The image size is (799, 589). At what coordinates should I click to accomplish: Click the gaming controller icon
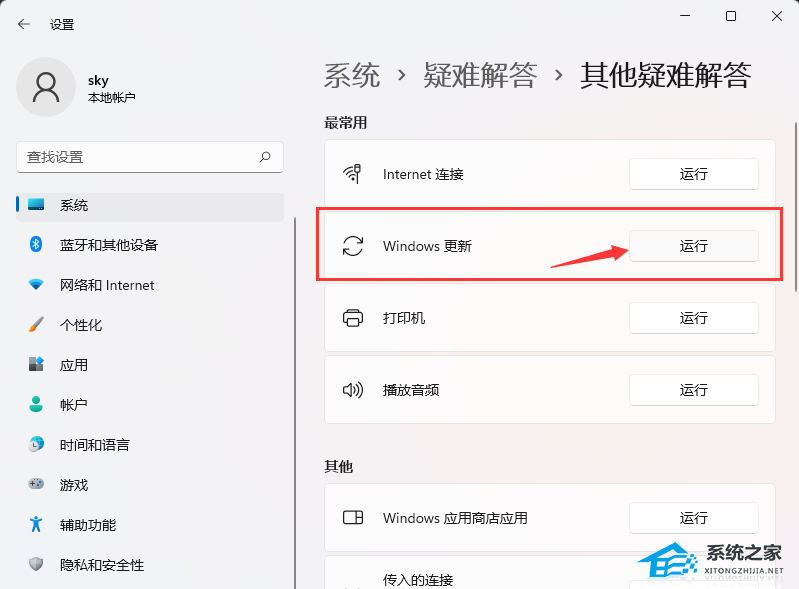(x=36, y=484)
